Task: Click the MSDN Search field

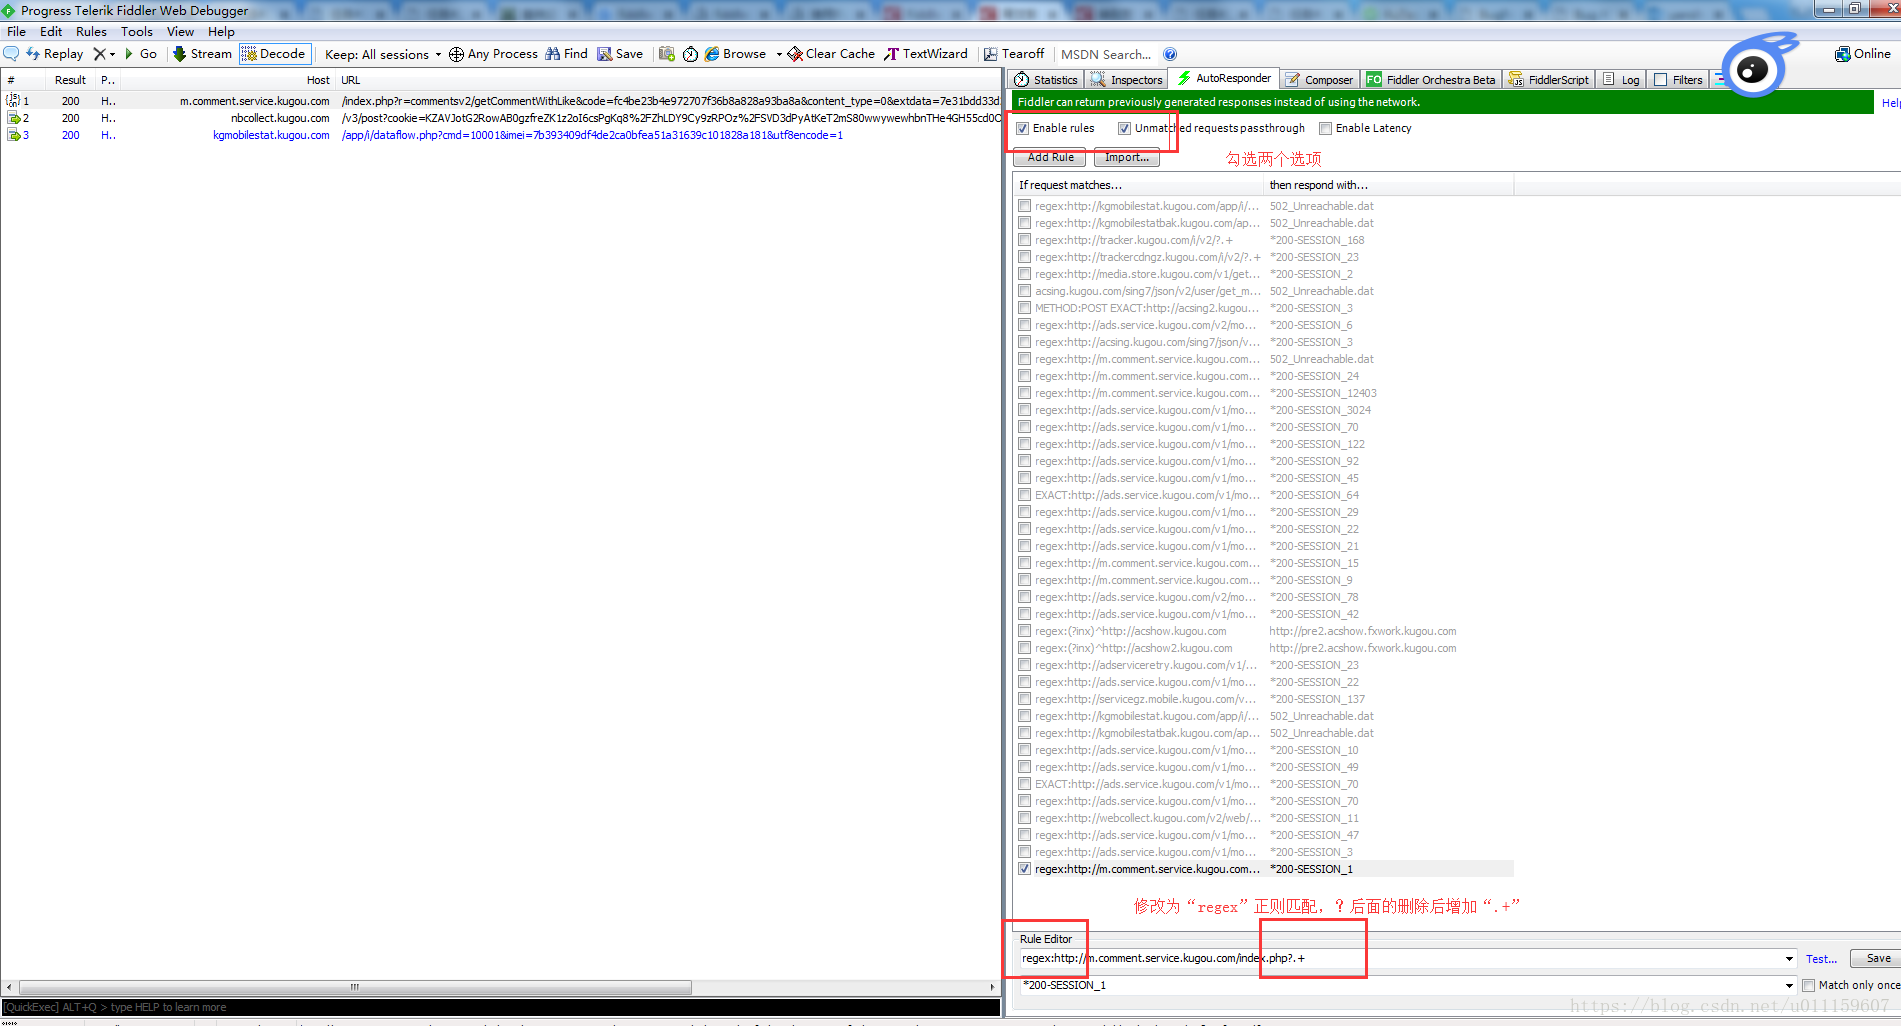Action: tap(1106, 55)
